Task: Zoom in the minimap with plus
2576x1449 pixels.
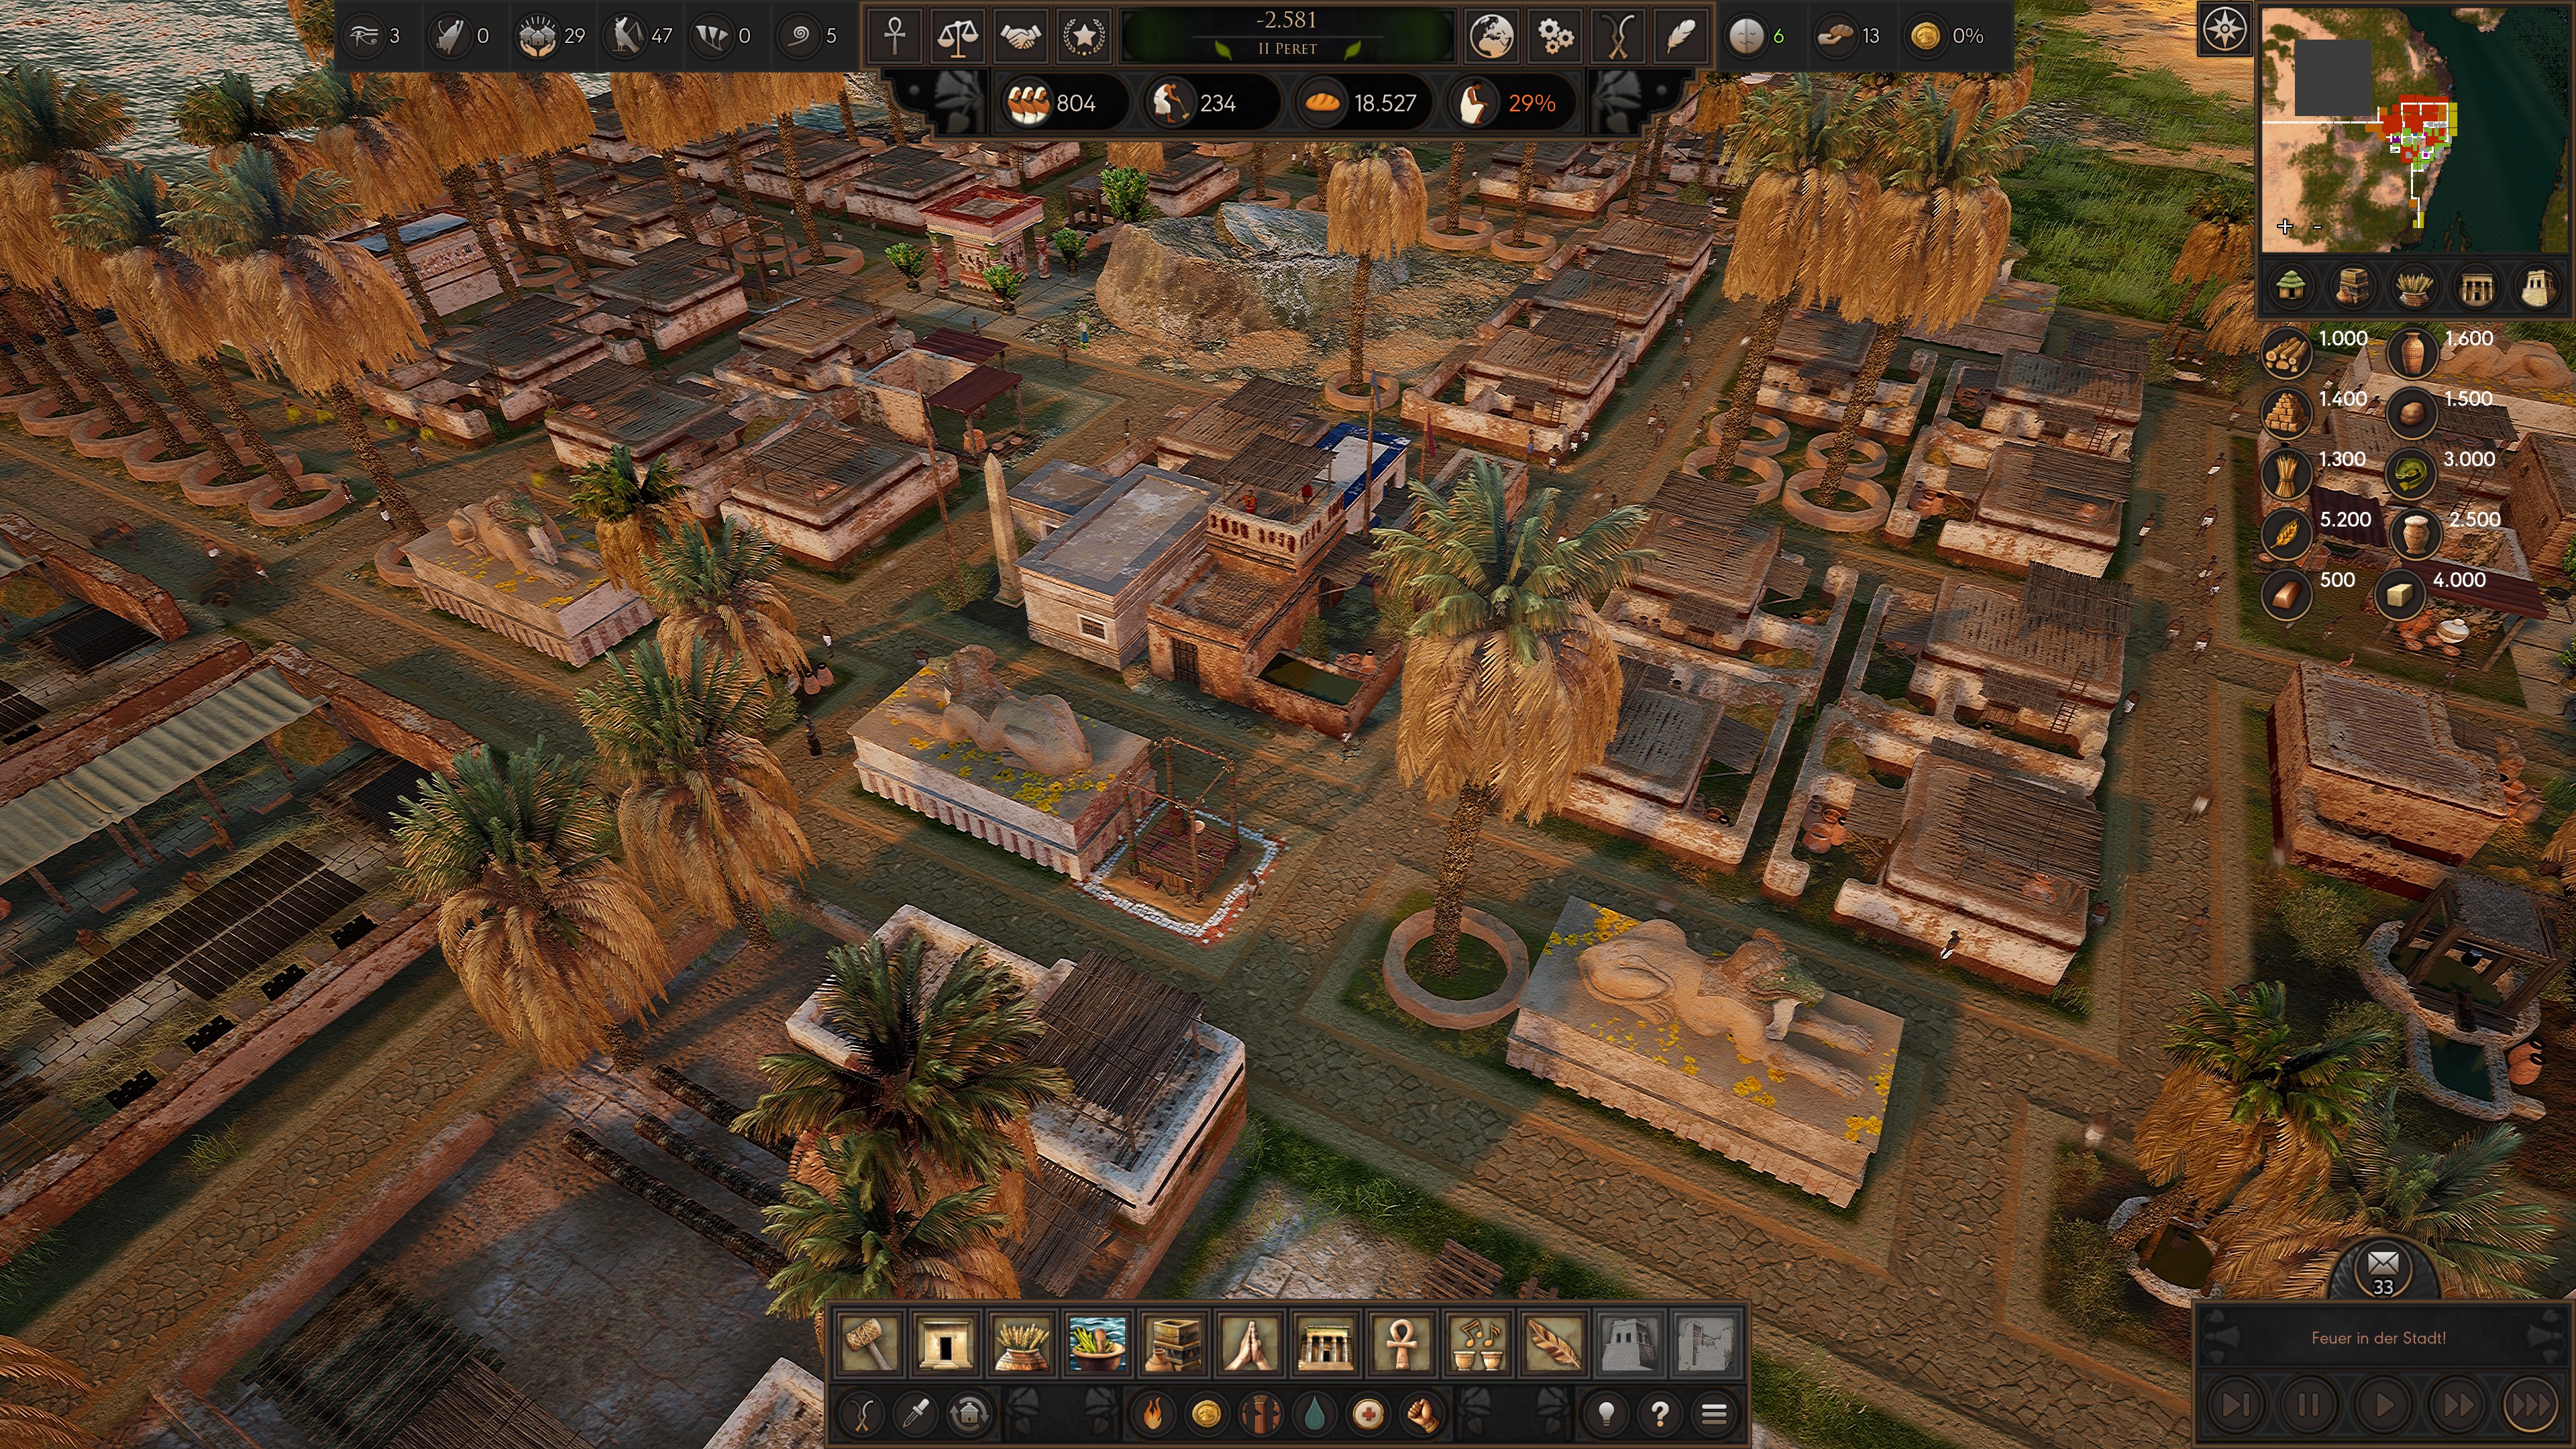Action: 2285,226
